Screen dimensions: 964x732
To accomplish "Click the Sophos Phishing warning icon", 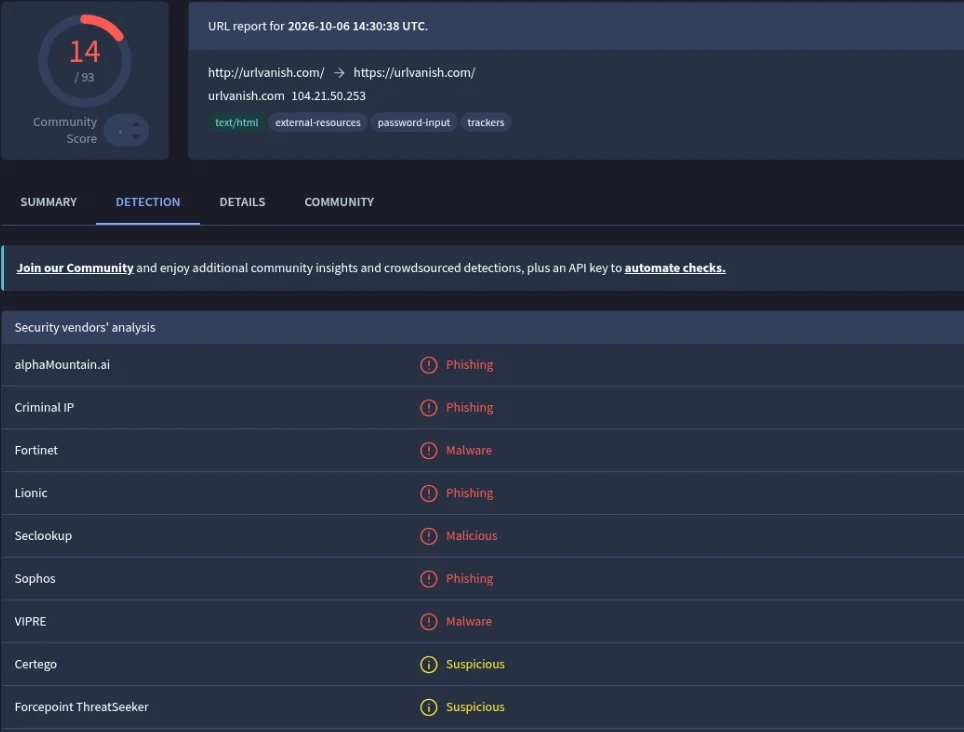I will tap(429, 579).
